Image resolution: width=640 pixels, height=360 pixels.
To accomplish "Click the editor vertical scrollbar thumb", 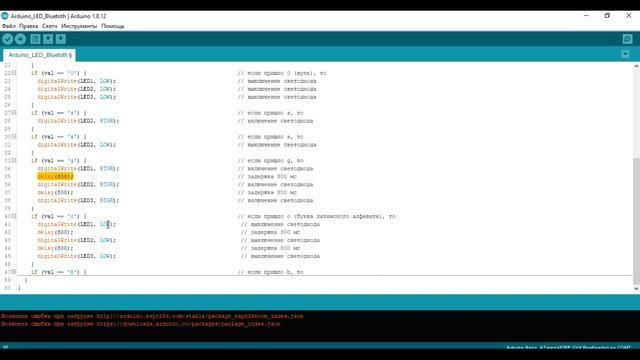I will 636,220.
